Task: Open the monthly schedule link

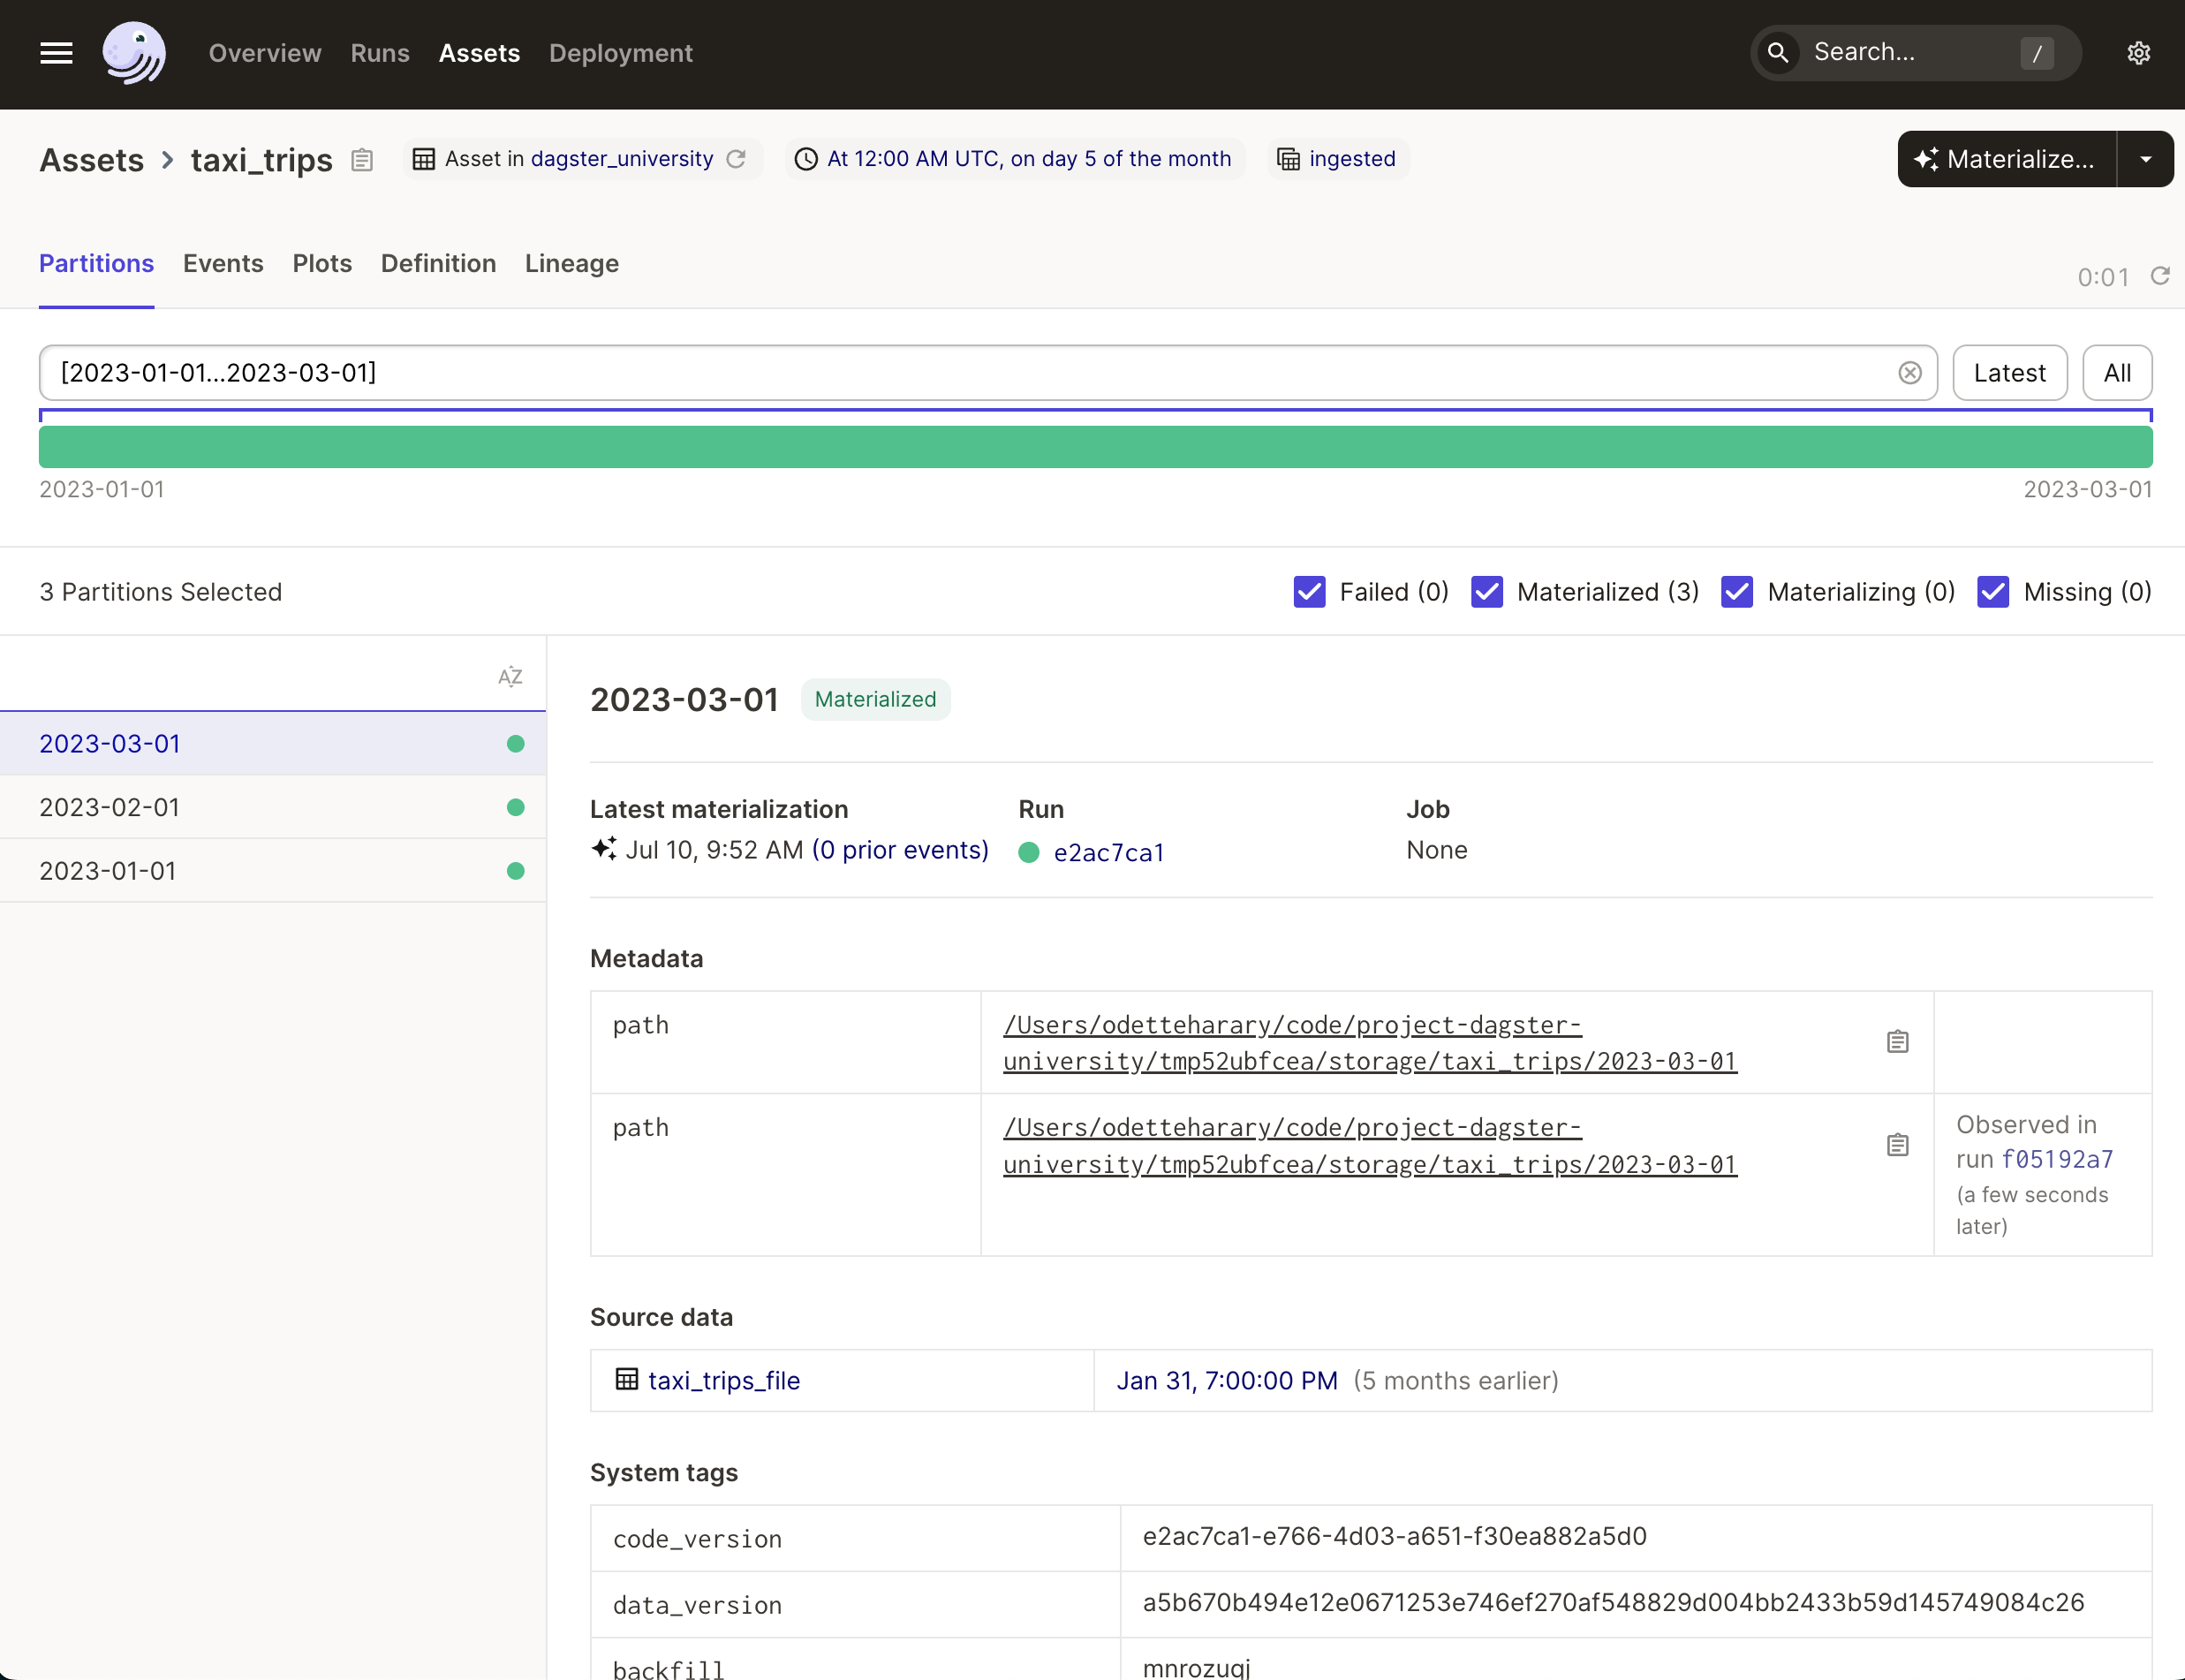Action: (1029, 159)
